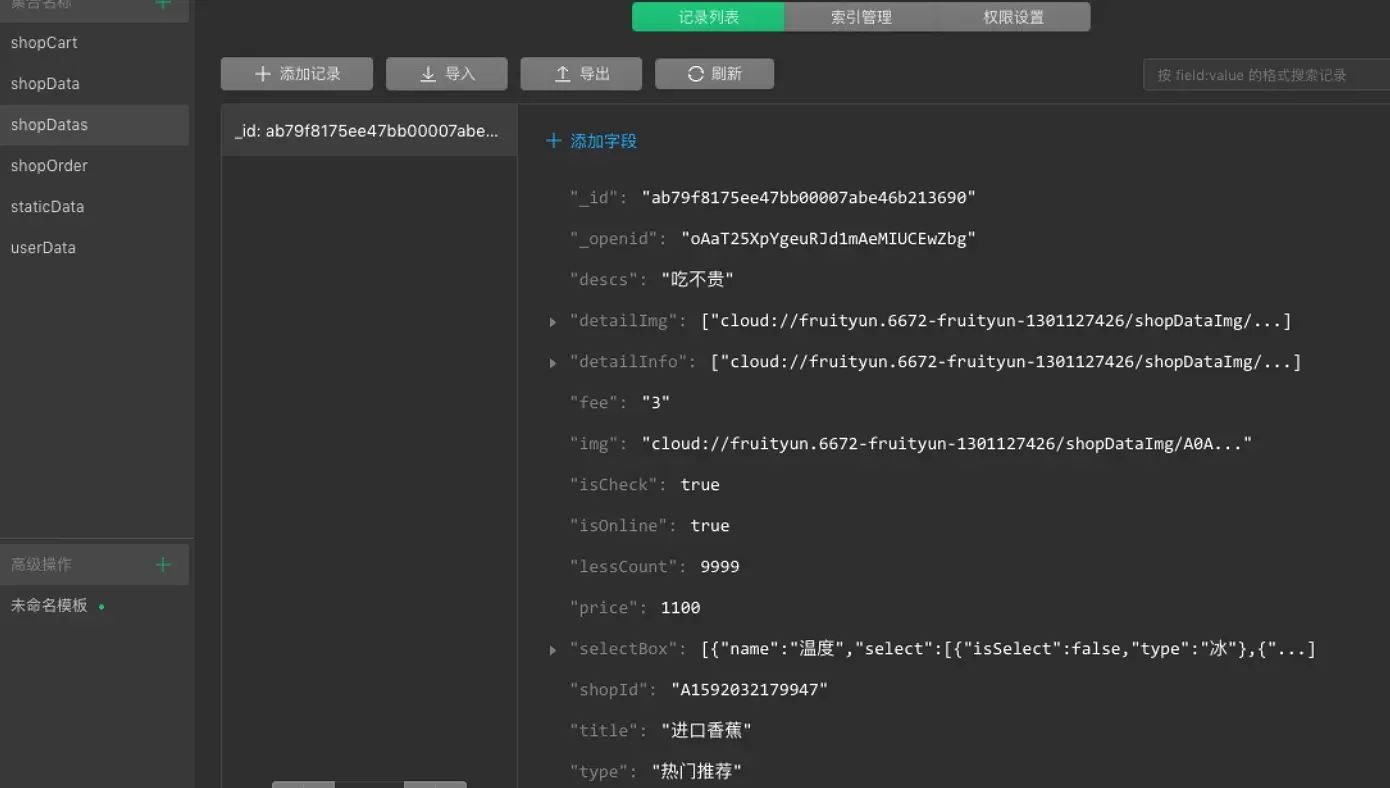1390x788 pixels.
Task: Click the "detailInfo" cloud path array value
Action: 1006,362
